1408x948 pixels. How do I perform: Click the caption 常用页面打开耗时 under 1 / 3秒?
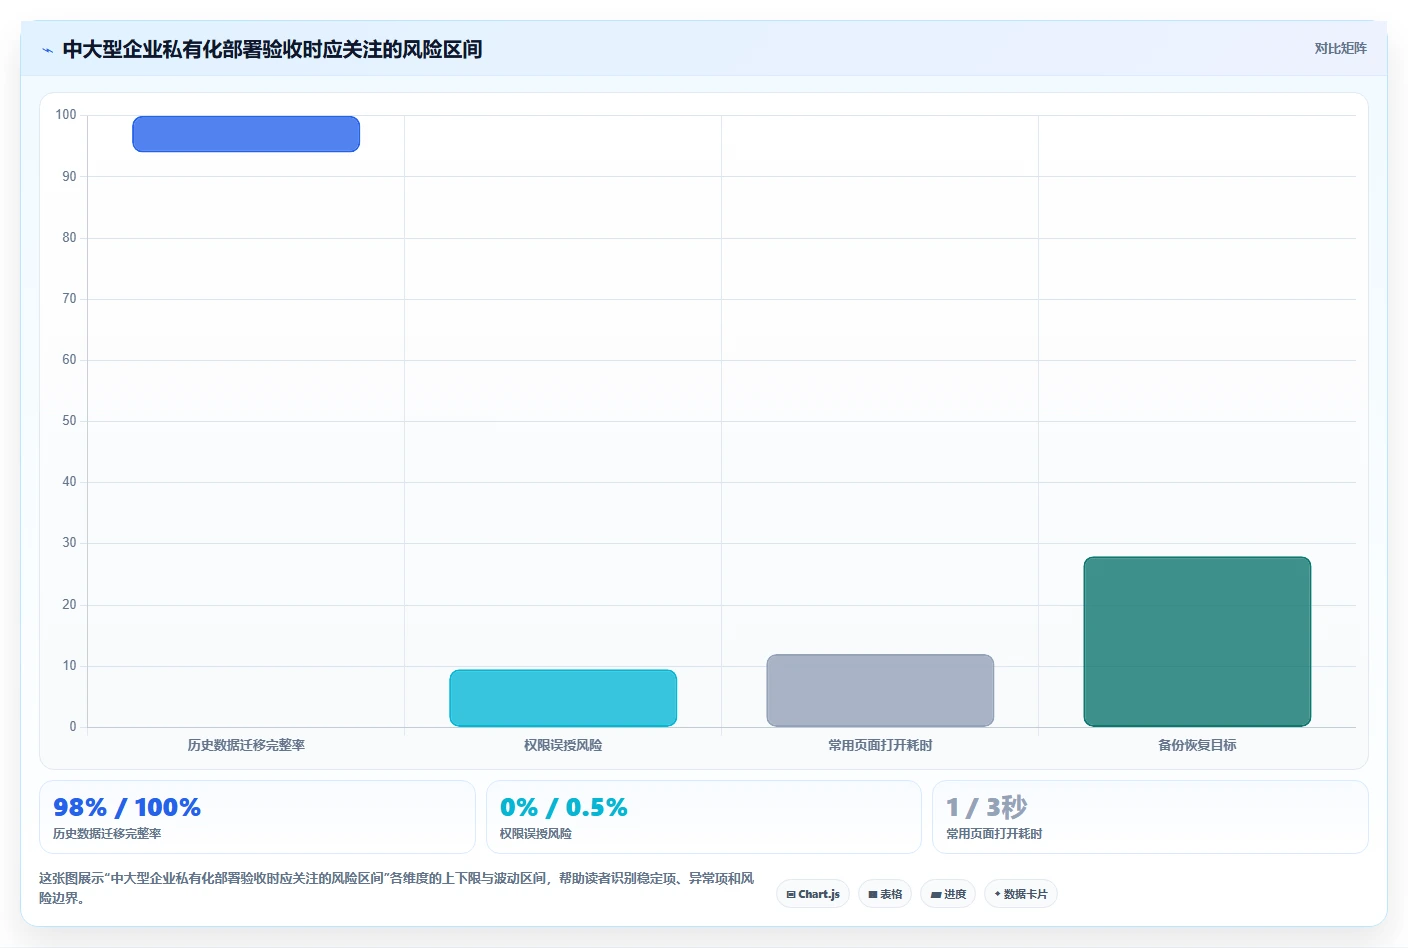pyautogui.click(x=994, y=834)
